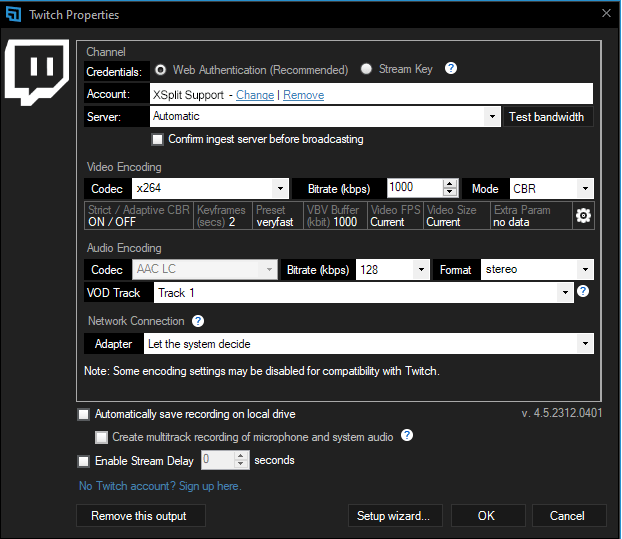Click Keyframes (secs) 2 cell
Viewport: 622px width, 539px height.
click(223, 216)
